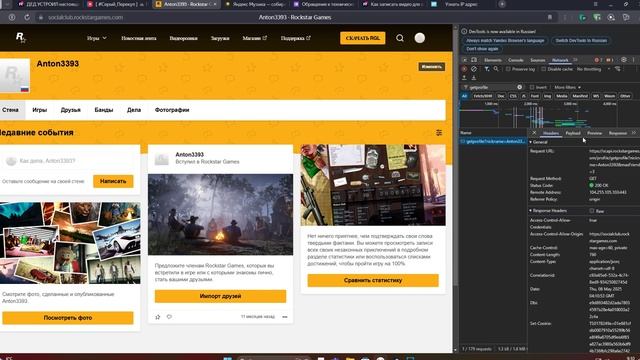Select the getprofile request row
640x360 pixels.
click(x=493, y=141)
